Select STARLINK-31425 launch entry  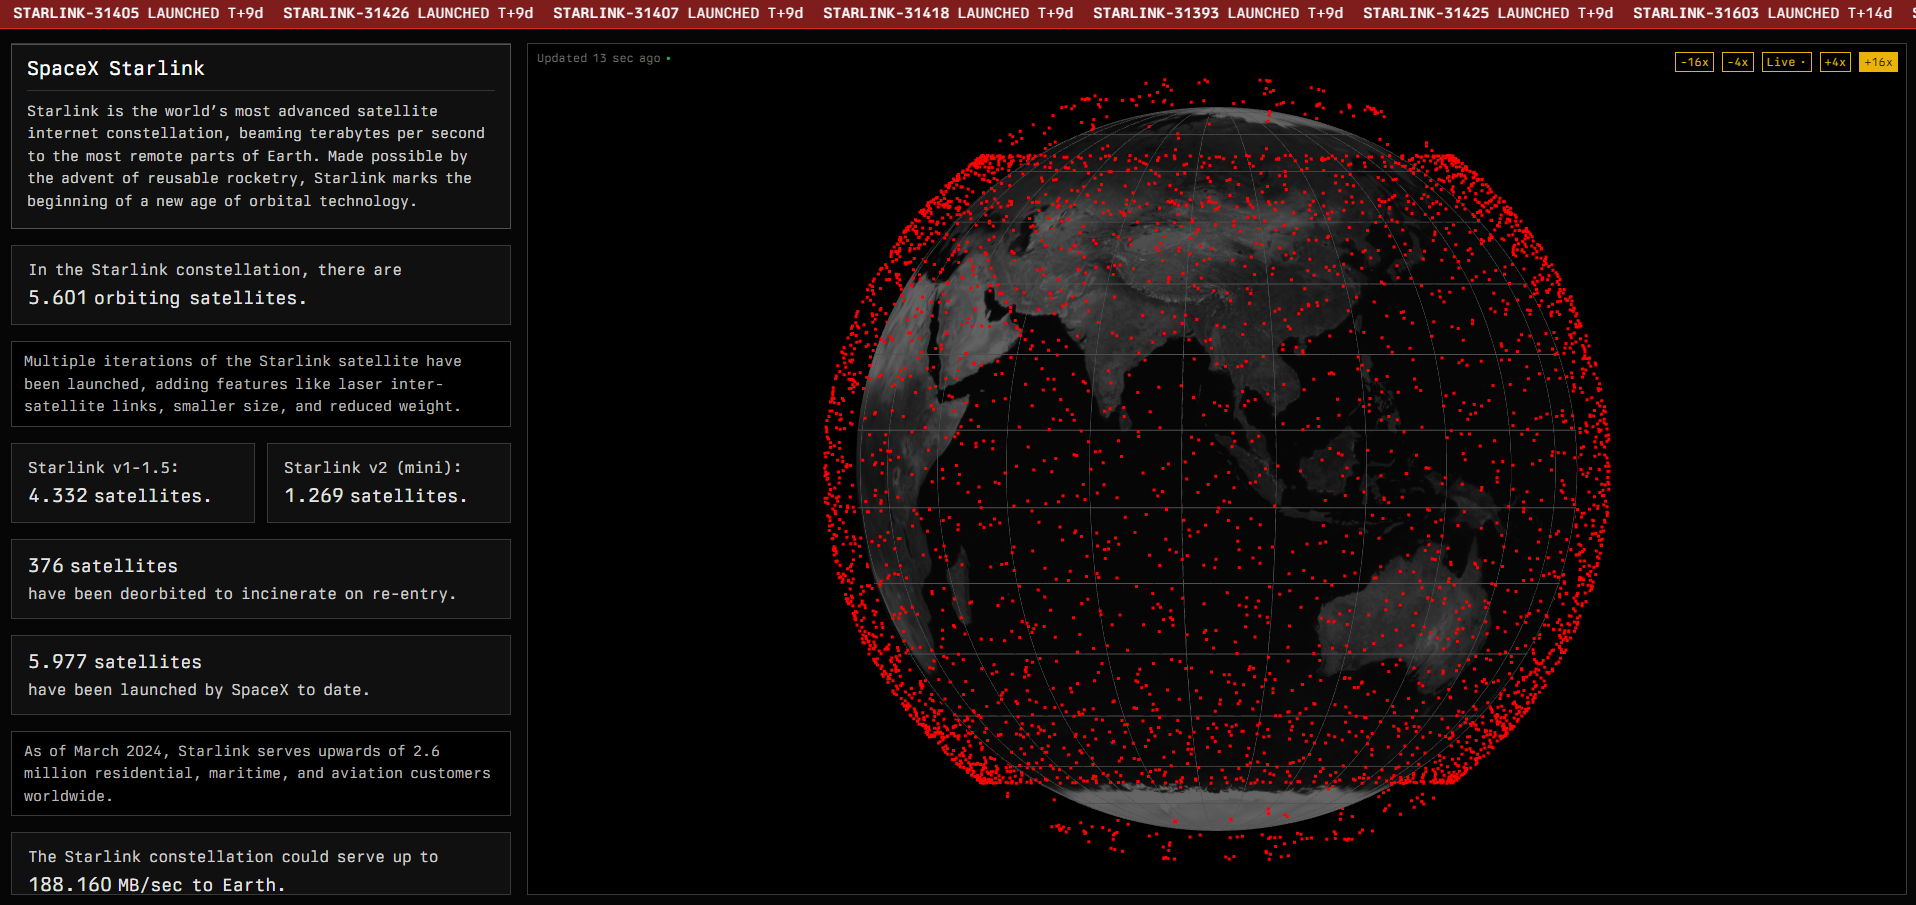click(1488, 13)
